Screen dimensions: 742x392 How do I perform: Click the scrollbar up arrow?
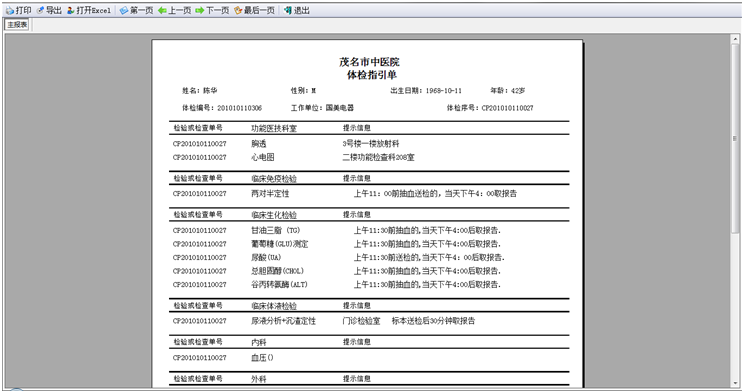pos(735,39)
